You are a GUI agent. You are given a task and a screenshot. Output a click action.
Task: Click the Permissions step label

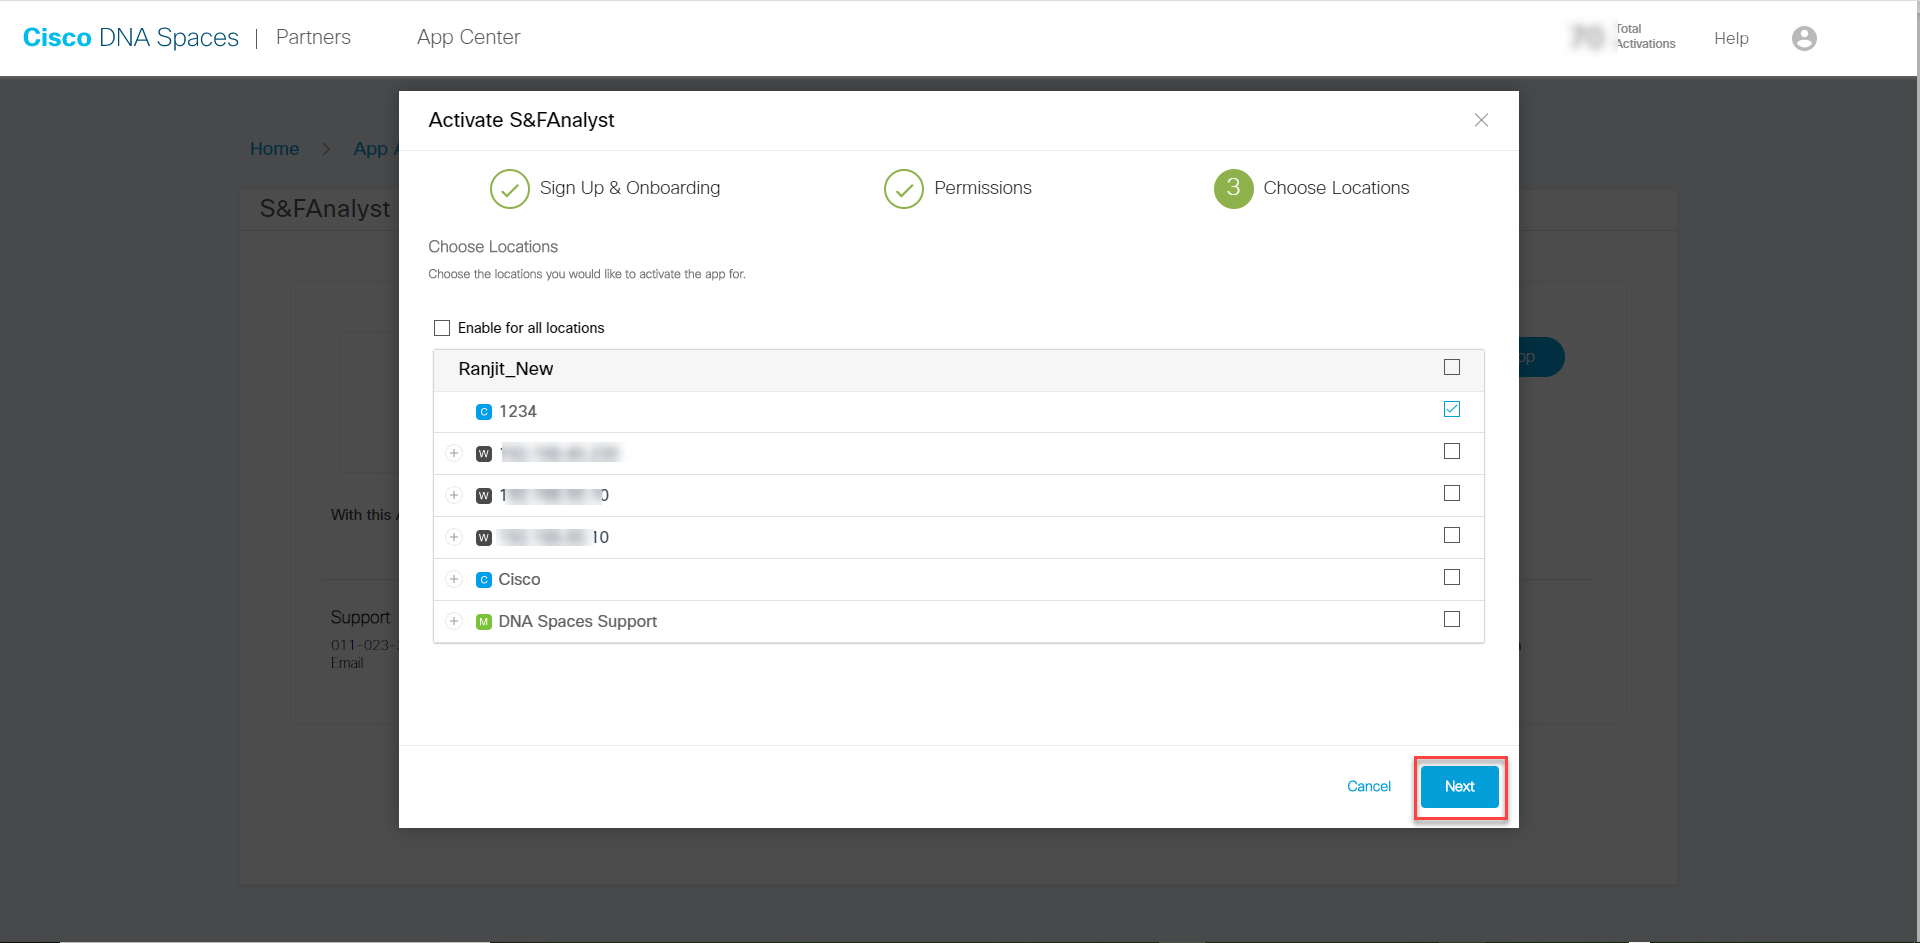pyautogui.click(x=983, y=188)
